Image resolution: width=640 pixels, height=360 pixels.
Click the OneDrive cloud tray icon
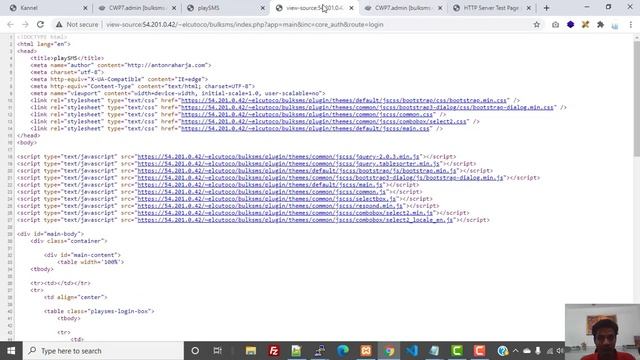(x=527, y=351)
